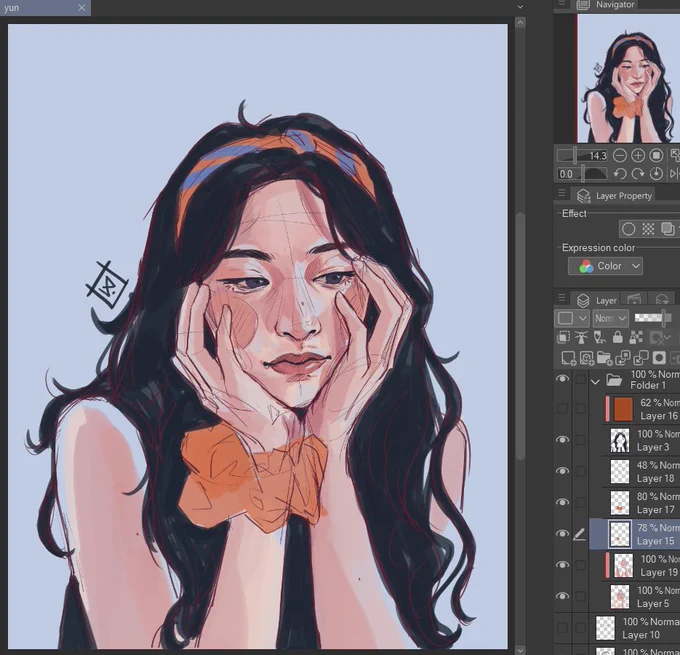Rotate the canvas right in Navigator
The height and width of the screenshot is (655, 680).
[x=638, y=174]
